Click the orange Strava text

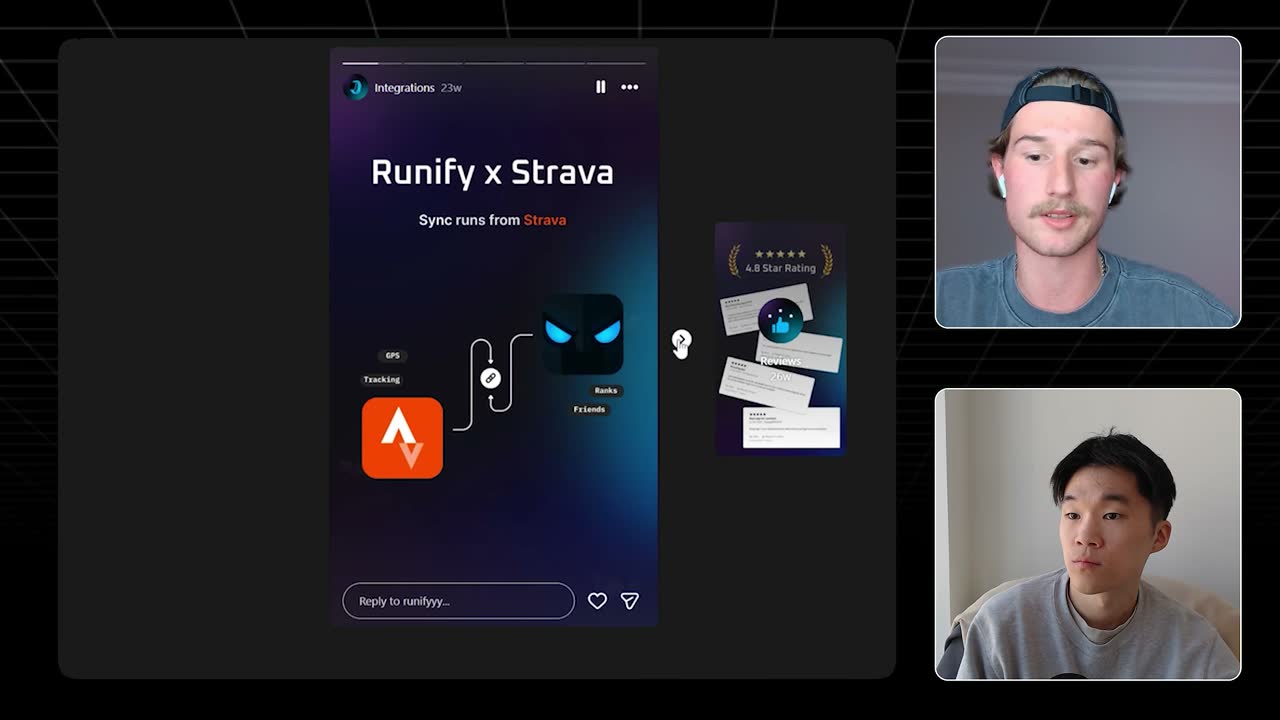(545, 220)
